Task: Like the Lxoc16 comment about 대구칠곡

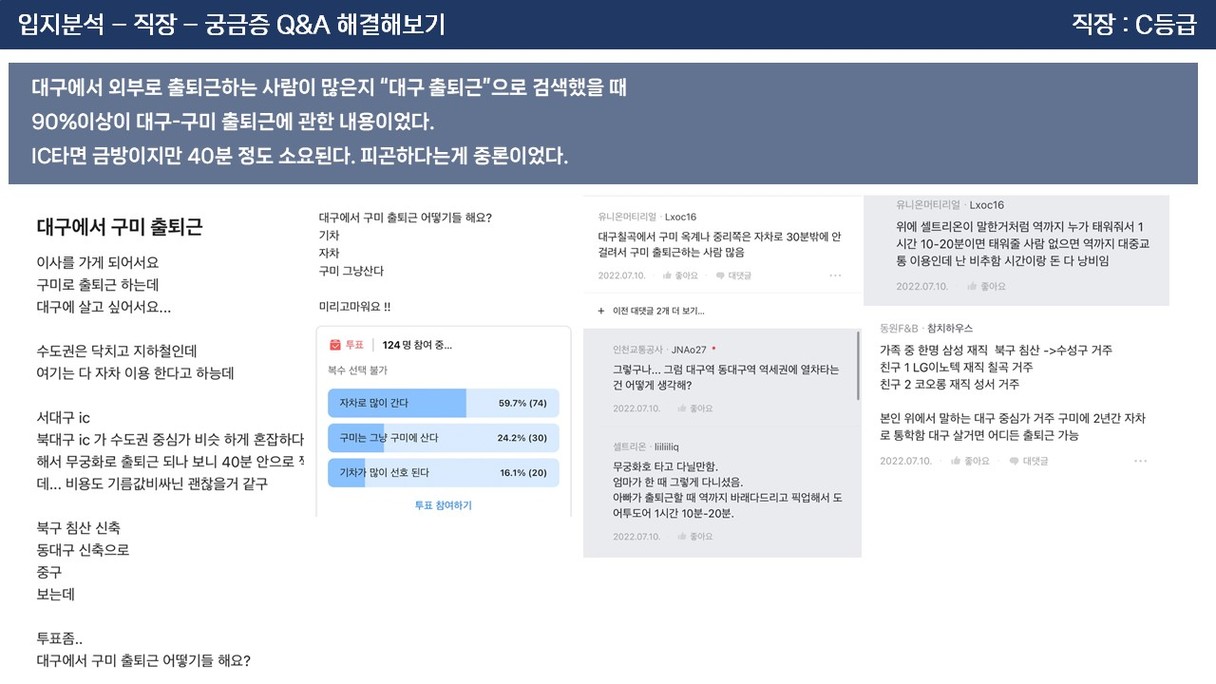Action: 686,275
